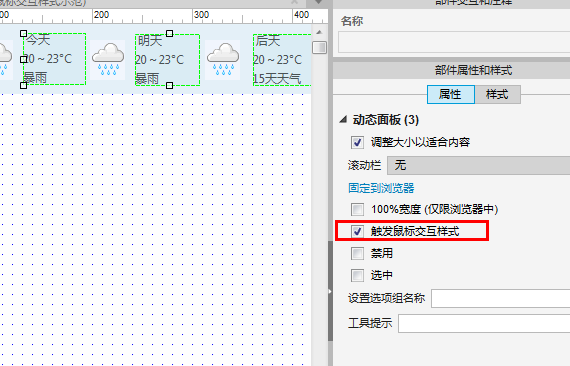This screenshot has height=366, width=570.
Task: Select the 明天 weather text panel
Action: pos(167,60)
